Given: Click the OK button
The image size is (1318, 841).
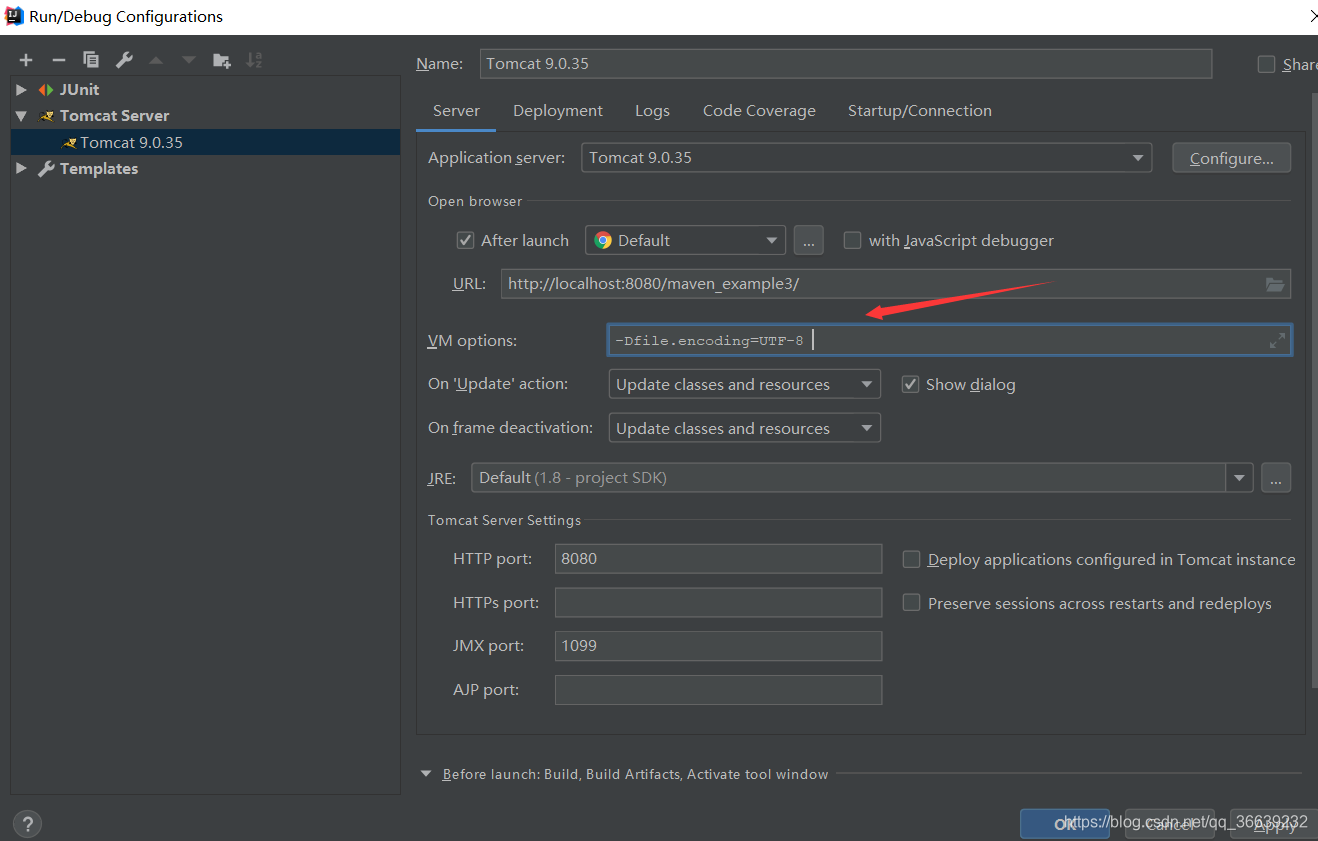Looking at the screenshot, I should [x=1065, y=824].
